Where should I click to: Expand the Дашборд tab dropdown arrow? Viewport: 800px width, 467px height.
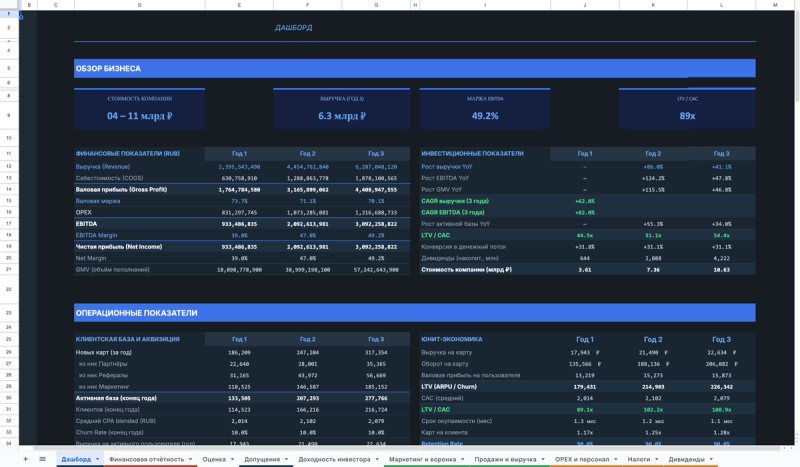(x=97, y=459)
